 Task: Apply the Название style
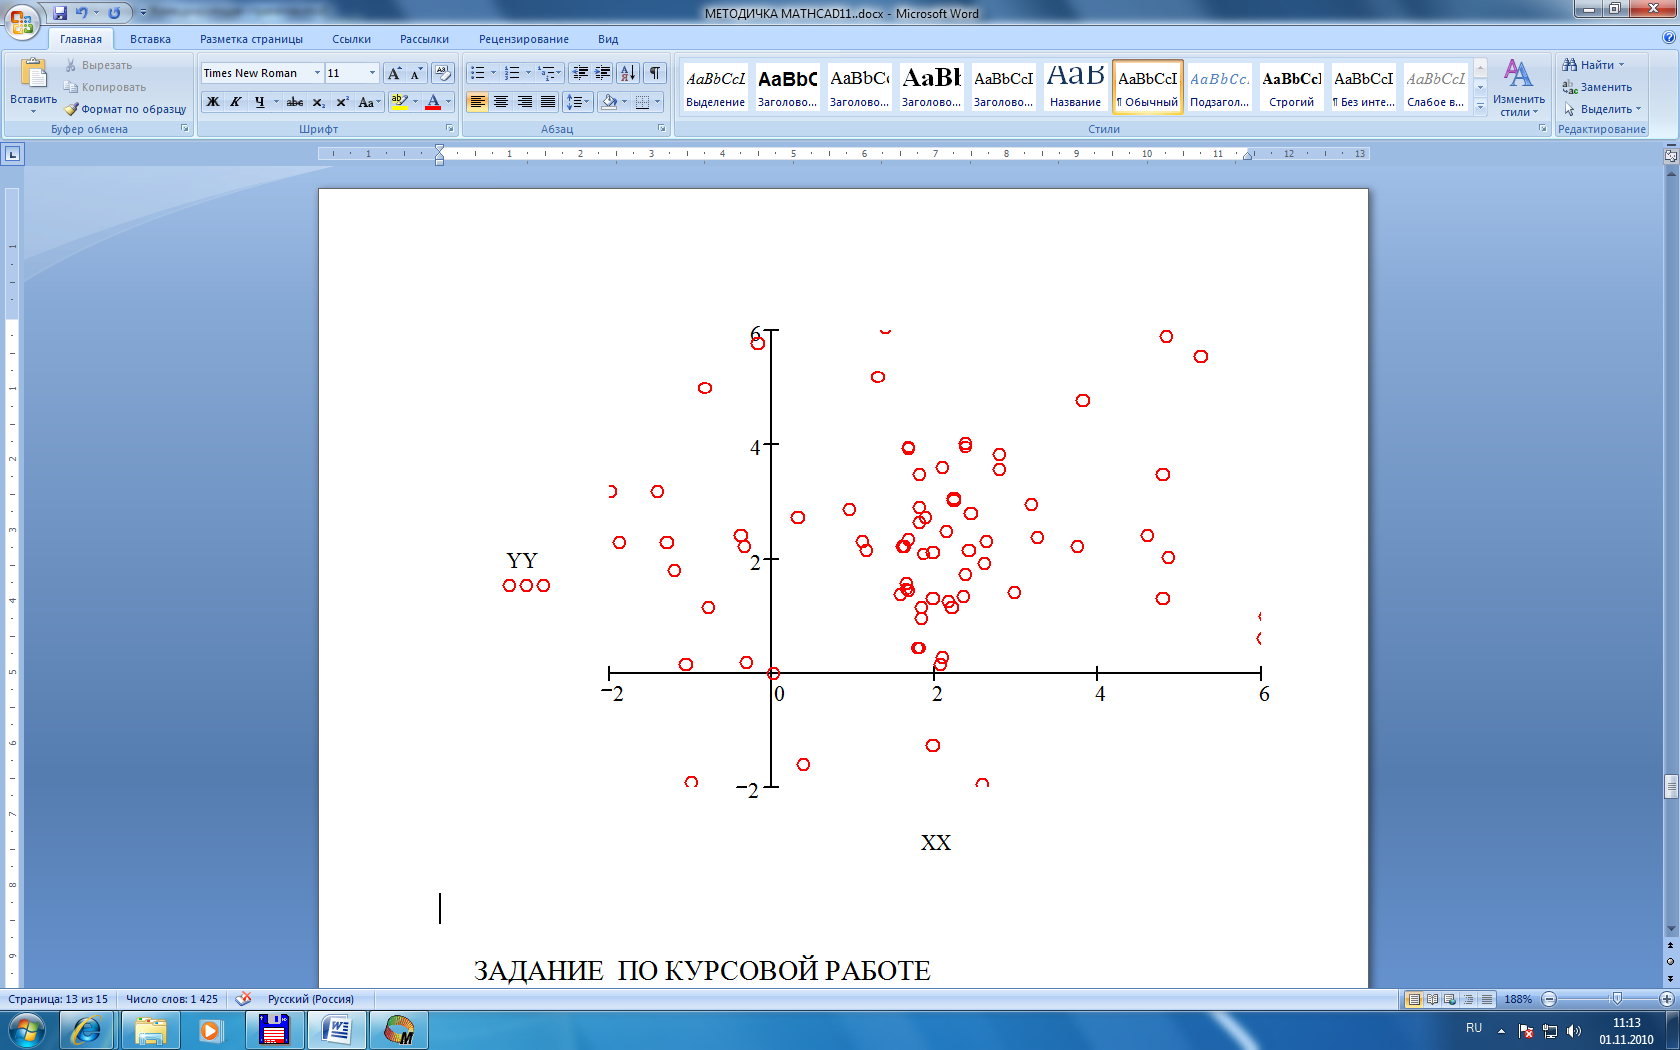(1076, 87)
